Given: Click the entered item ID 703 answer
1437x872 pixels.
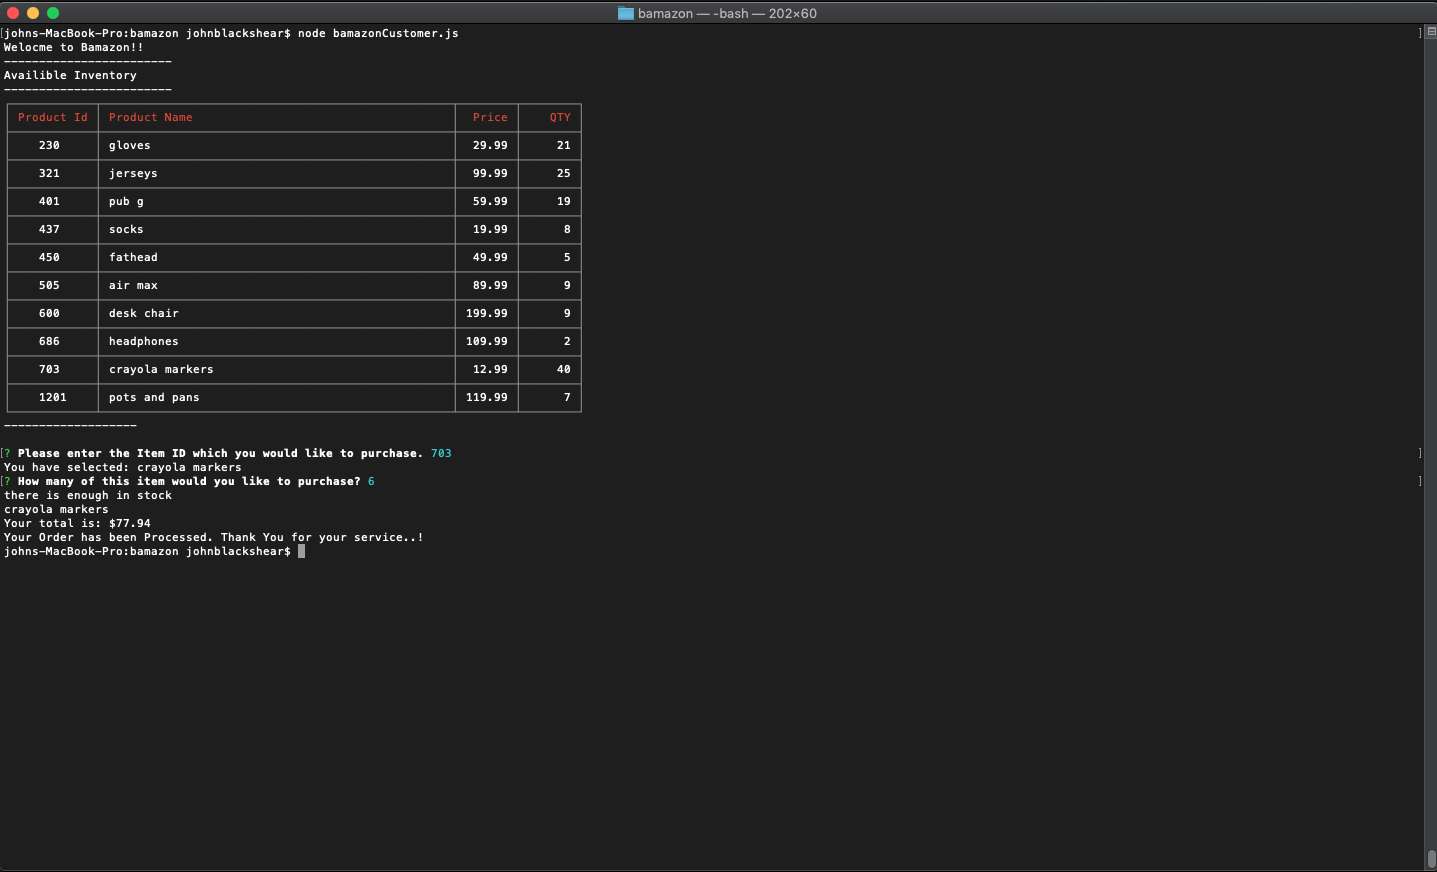Looking at the screenshot, I should (441, 453).
